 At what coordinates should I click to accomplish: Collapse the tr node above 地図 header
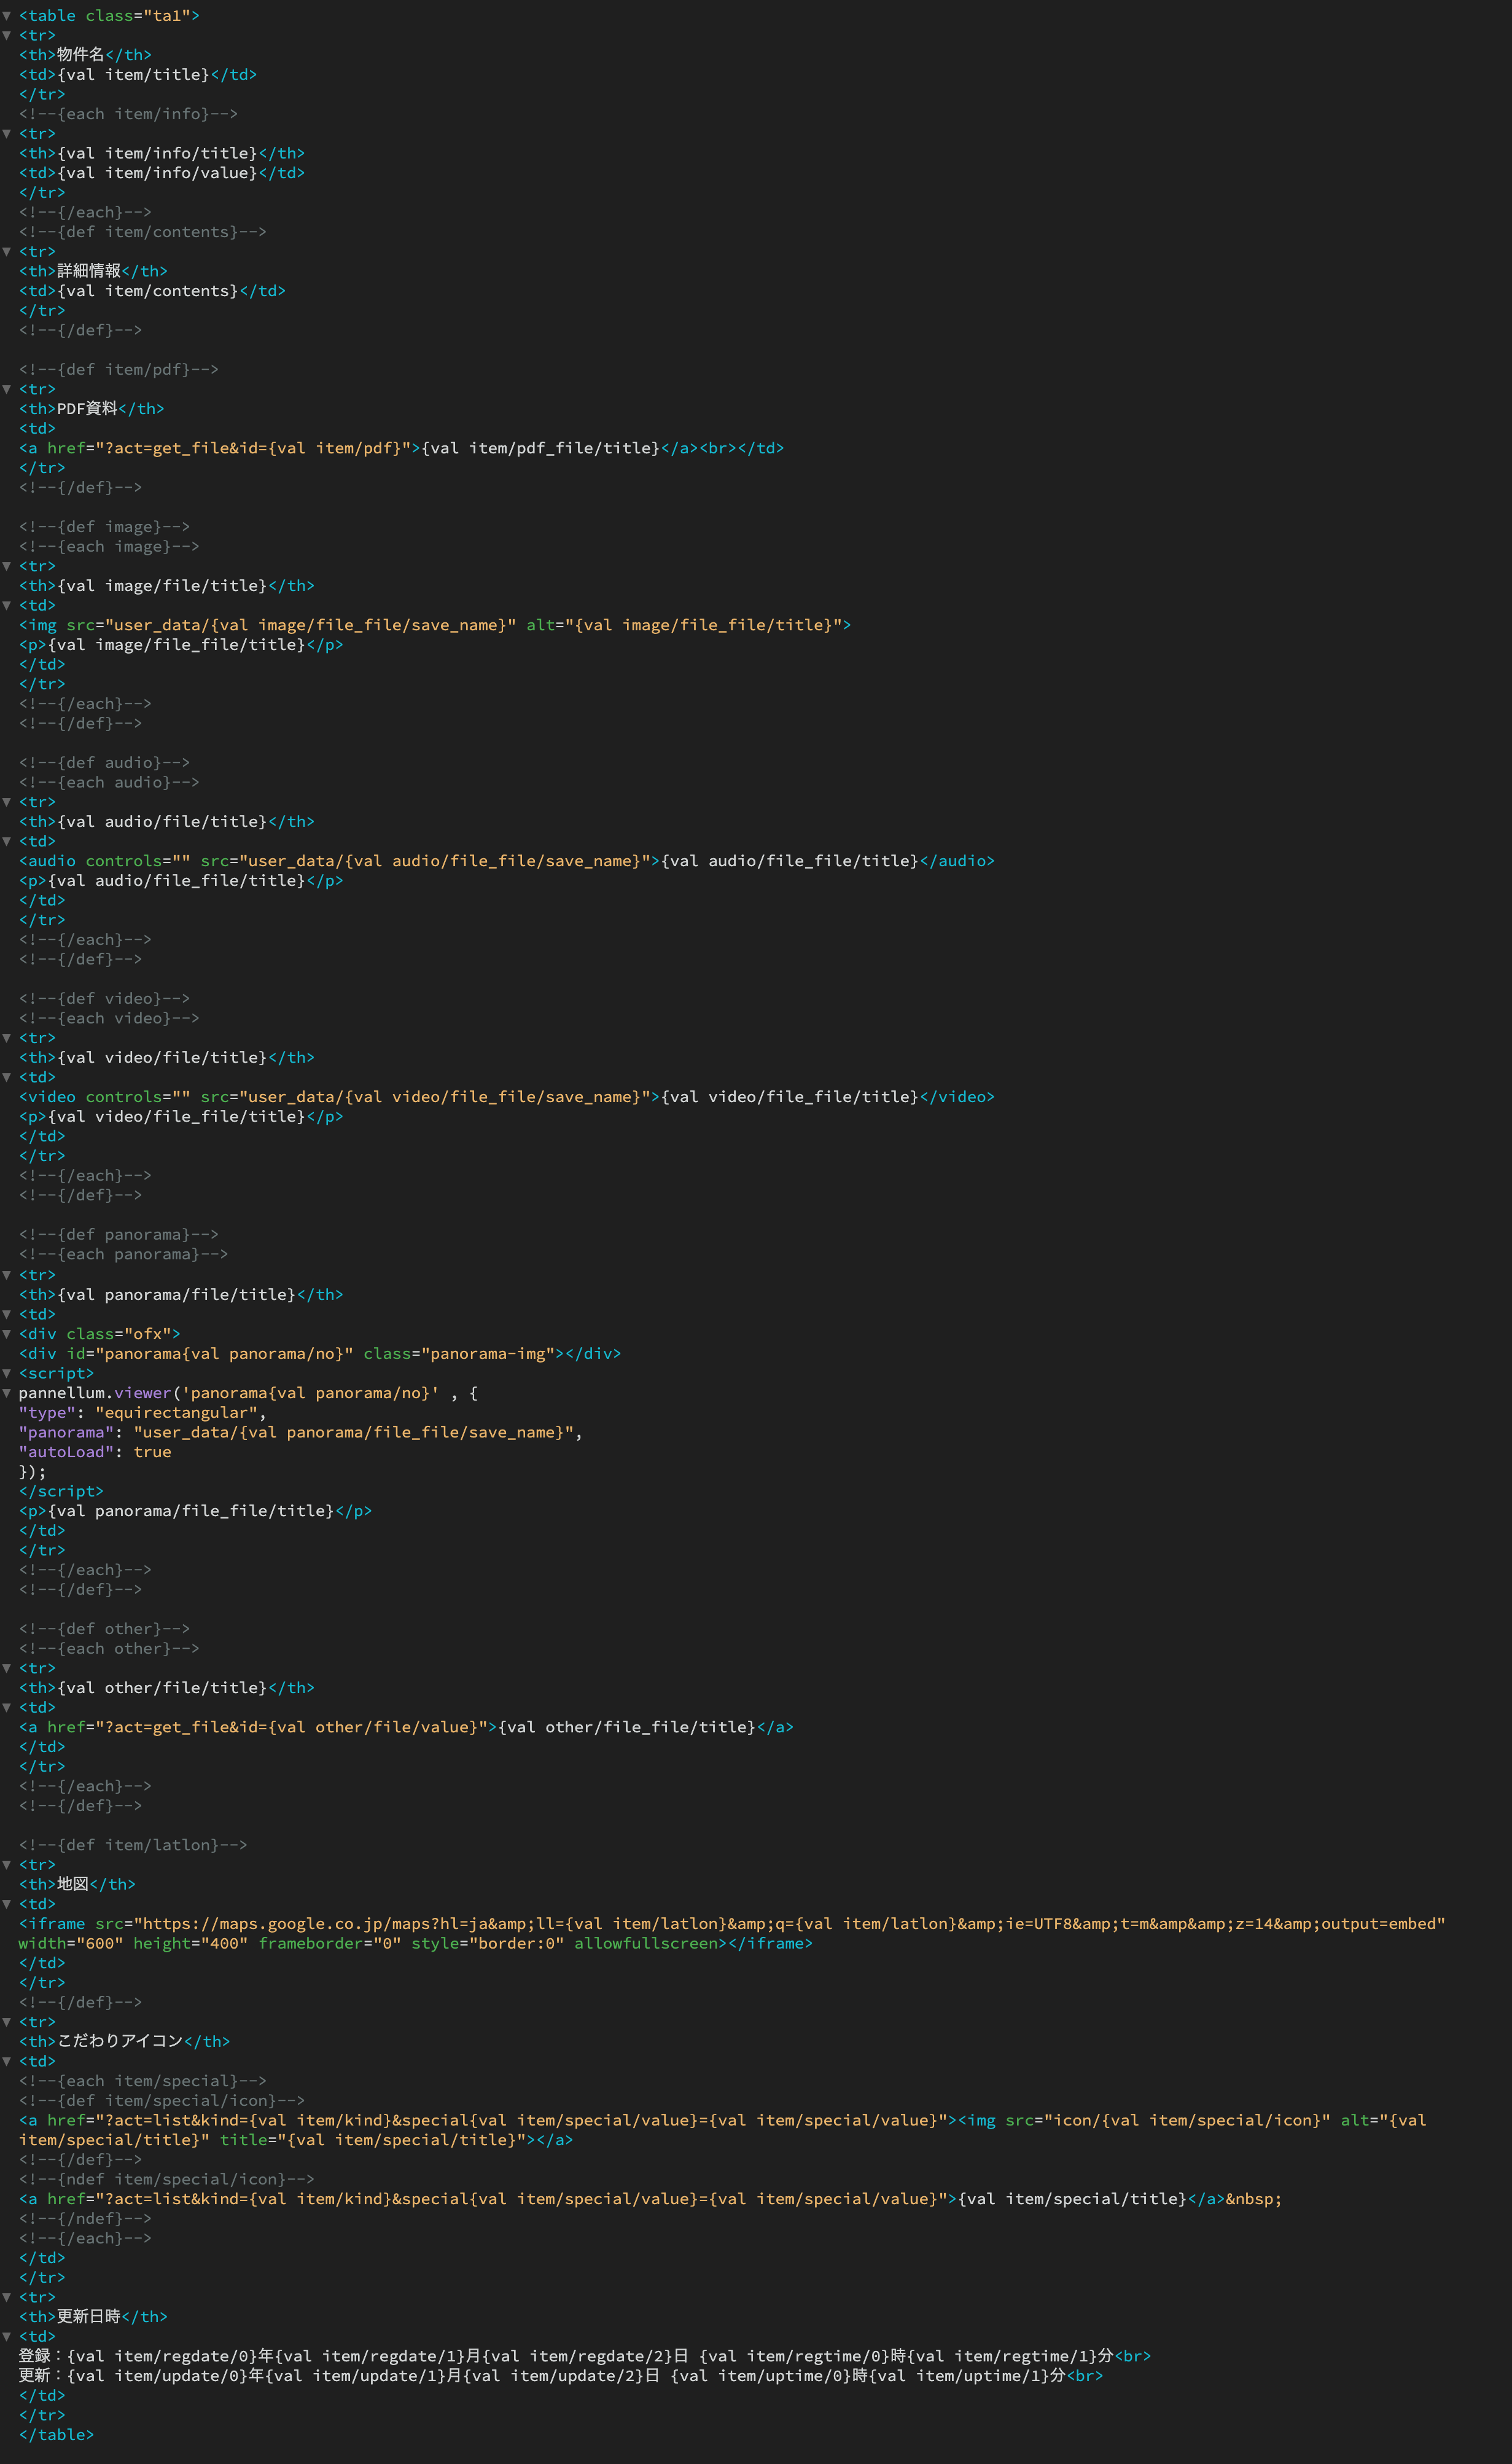tap(7, 1865)
